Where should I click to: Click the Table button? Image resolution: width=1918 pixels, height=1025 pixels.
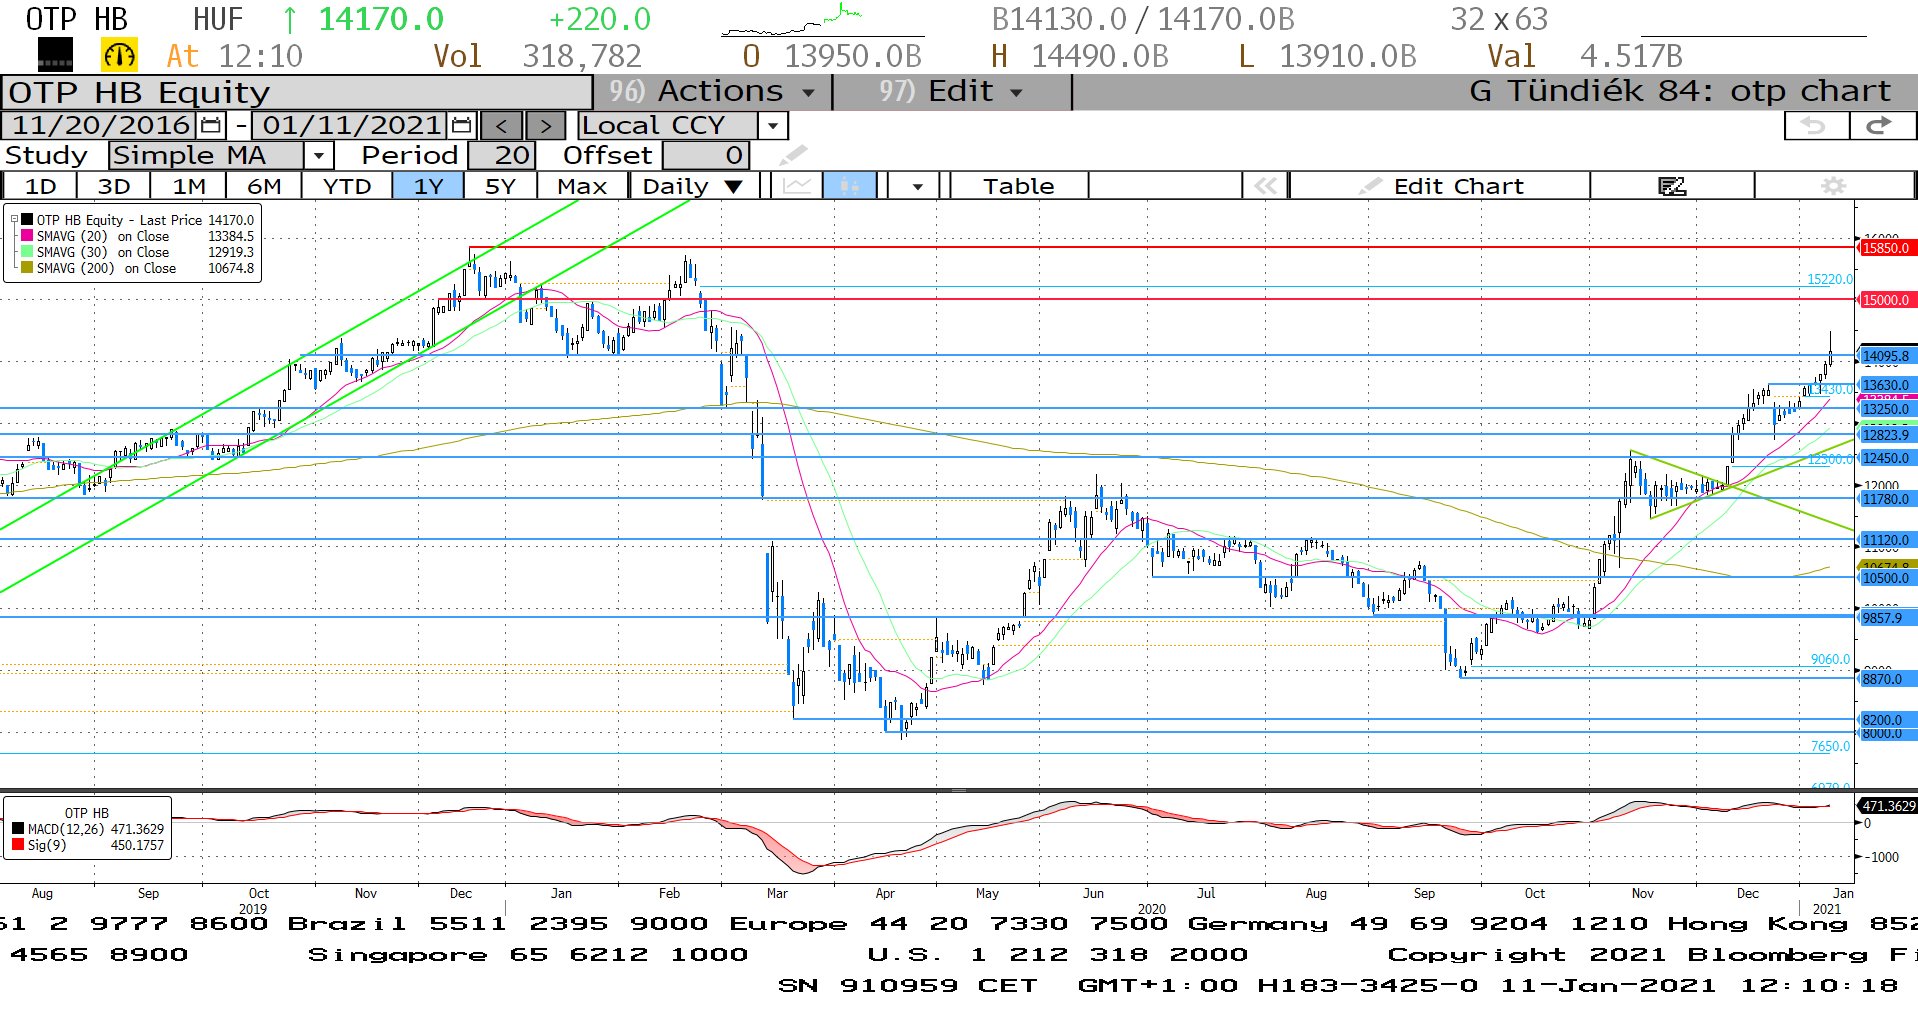coord(1018,186)
